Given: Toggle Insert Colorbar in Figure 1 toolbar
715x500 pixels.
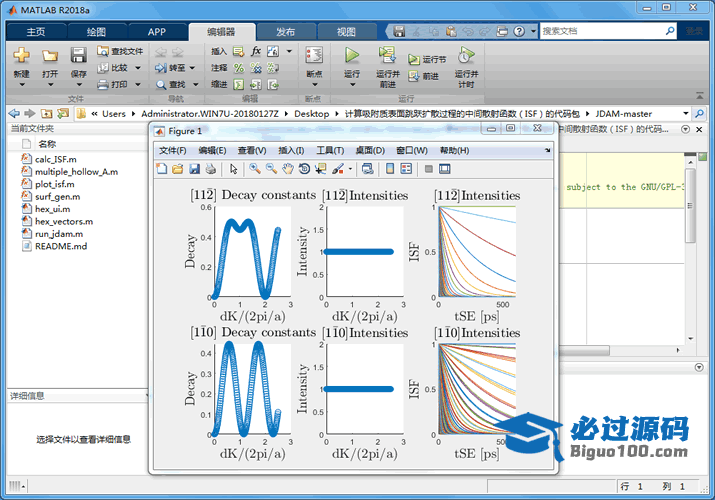Looking at the screenshot, I should (390, 169).
